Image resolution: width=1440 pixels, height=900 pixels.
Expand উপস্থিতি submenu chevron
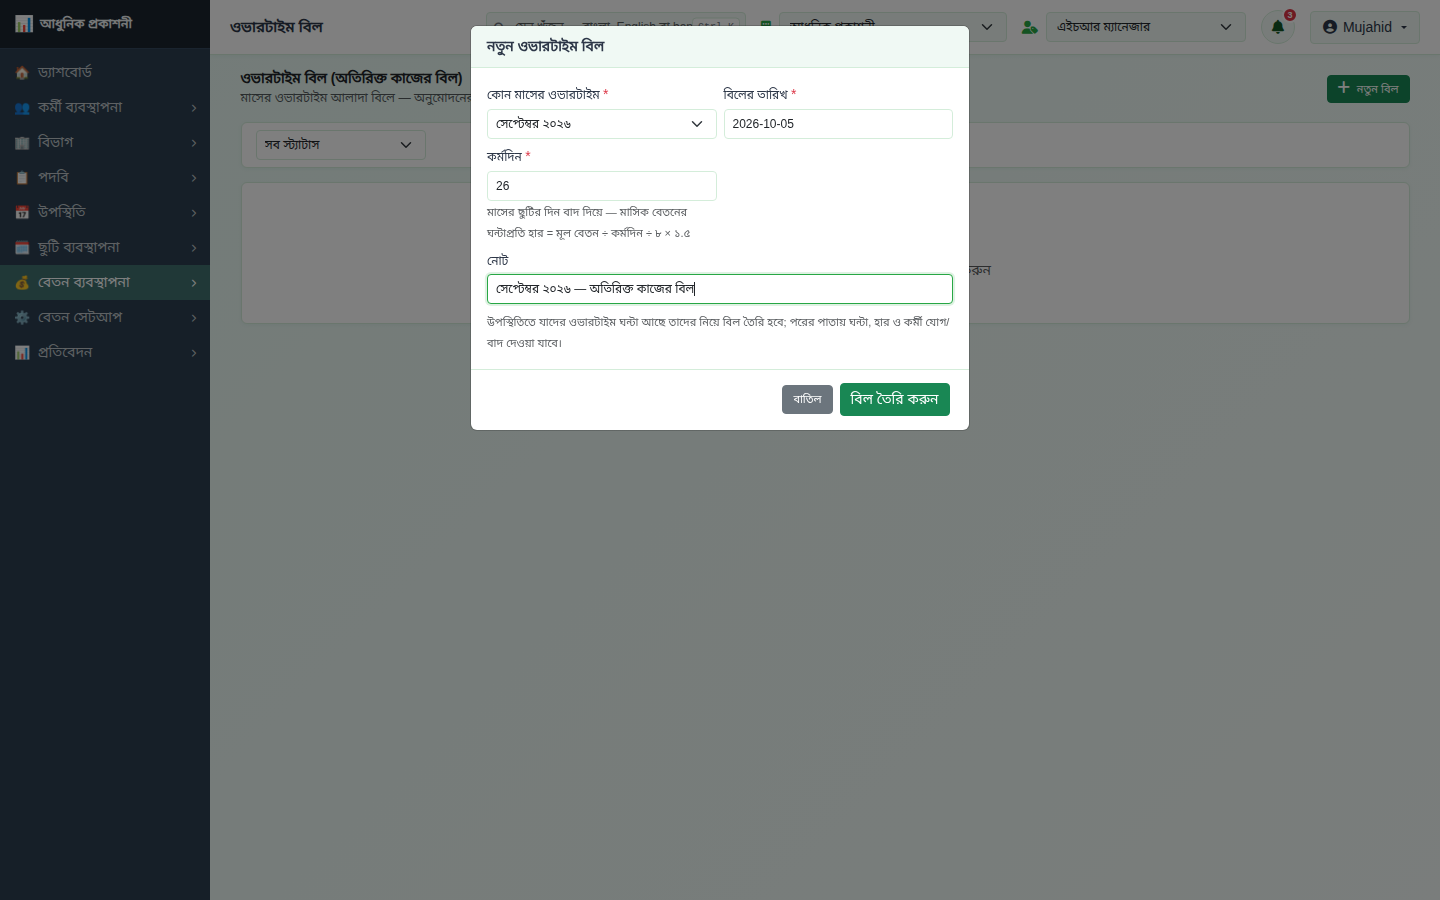(194, 213)
